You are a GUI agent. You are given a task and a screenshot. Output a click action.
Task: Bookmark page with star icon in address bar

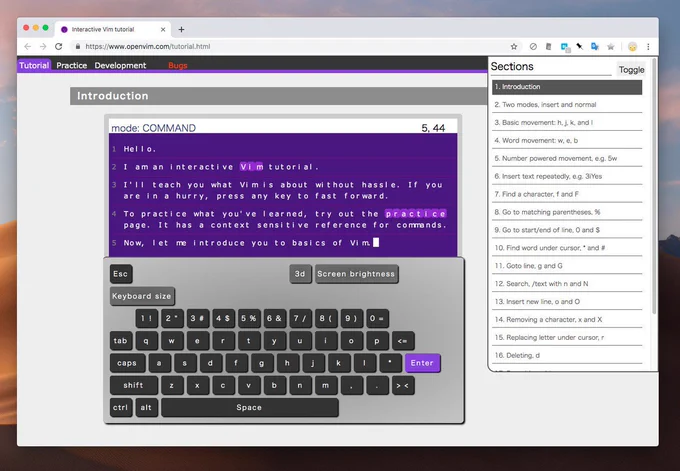(x=514, y=46)
